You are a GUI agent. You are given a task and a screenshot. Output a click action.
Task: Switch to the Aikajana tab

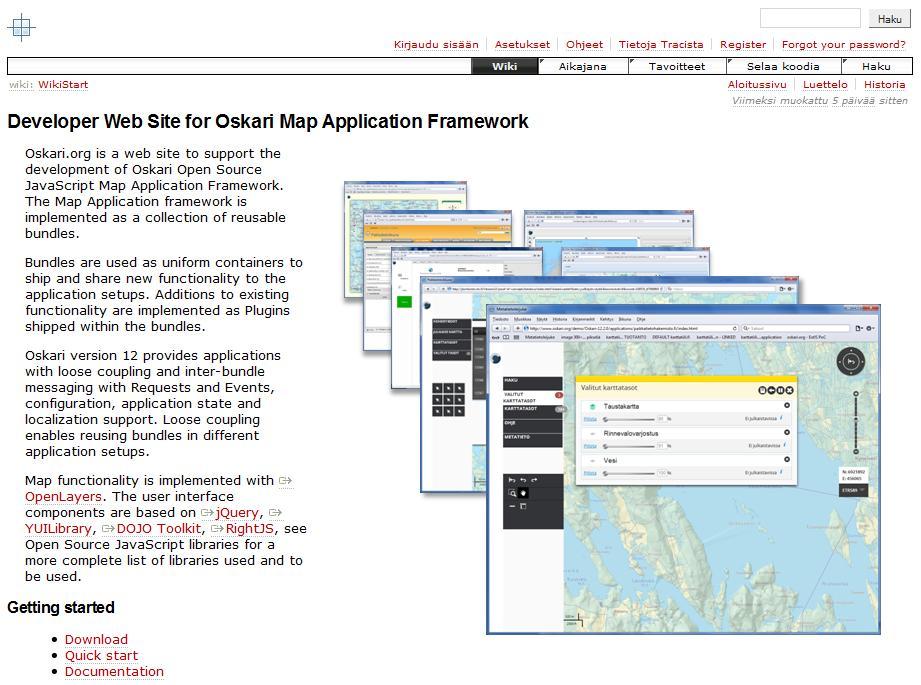pos(583,66)
